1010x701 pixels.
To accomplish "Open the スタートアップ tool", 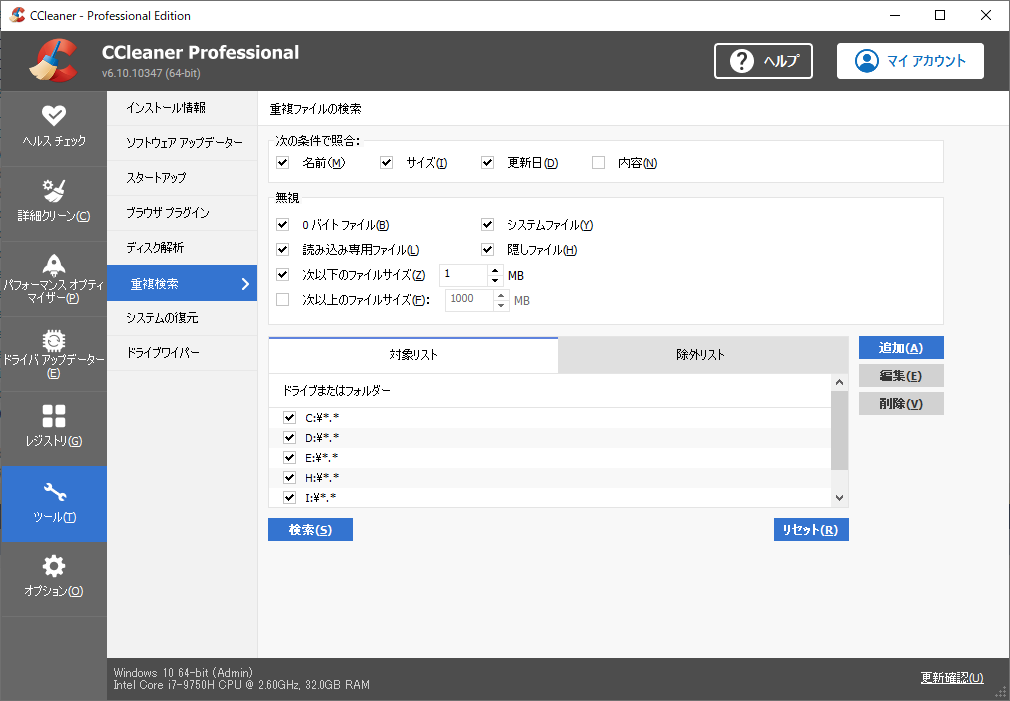I will pos(182,178).
